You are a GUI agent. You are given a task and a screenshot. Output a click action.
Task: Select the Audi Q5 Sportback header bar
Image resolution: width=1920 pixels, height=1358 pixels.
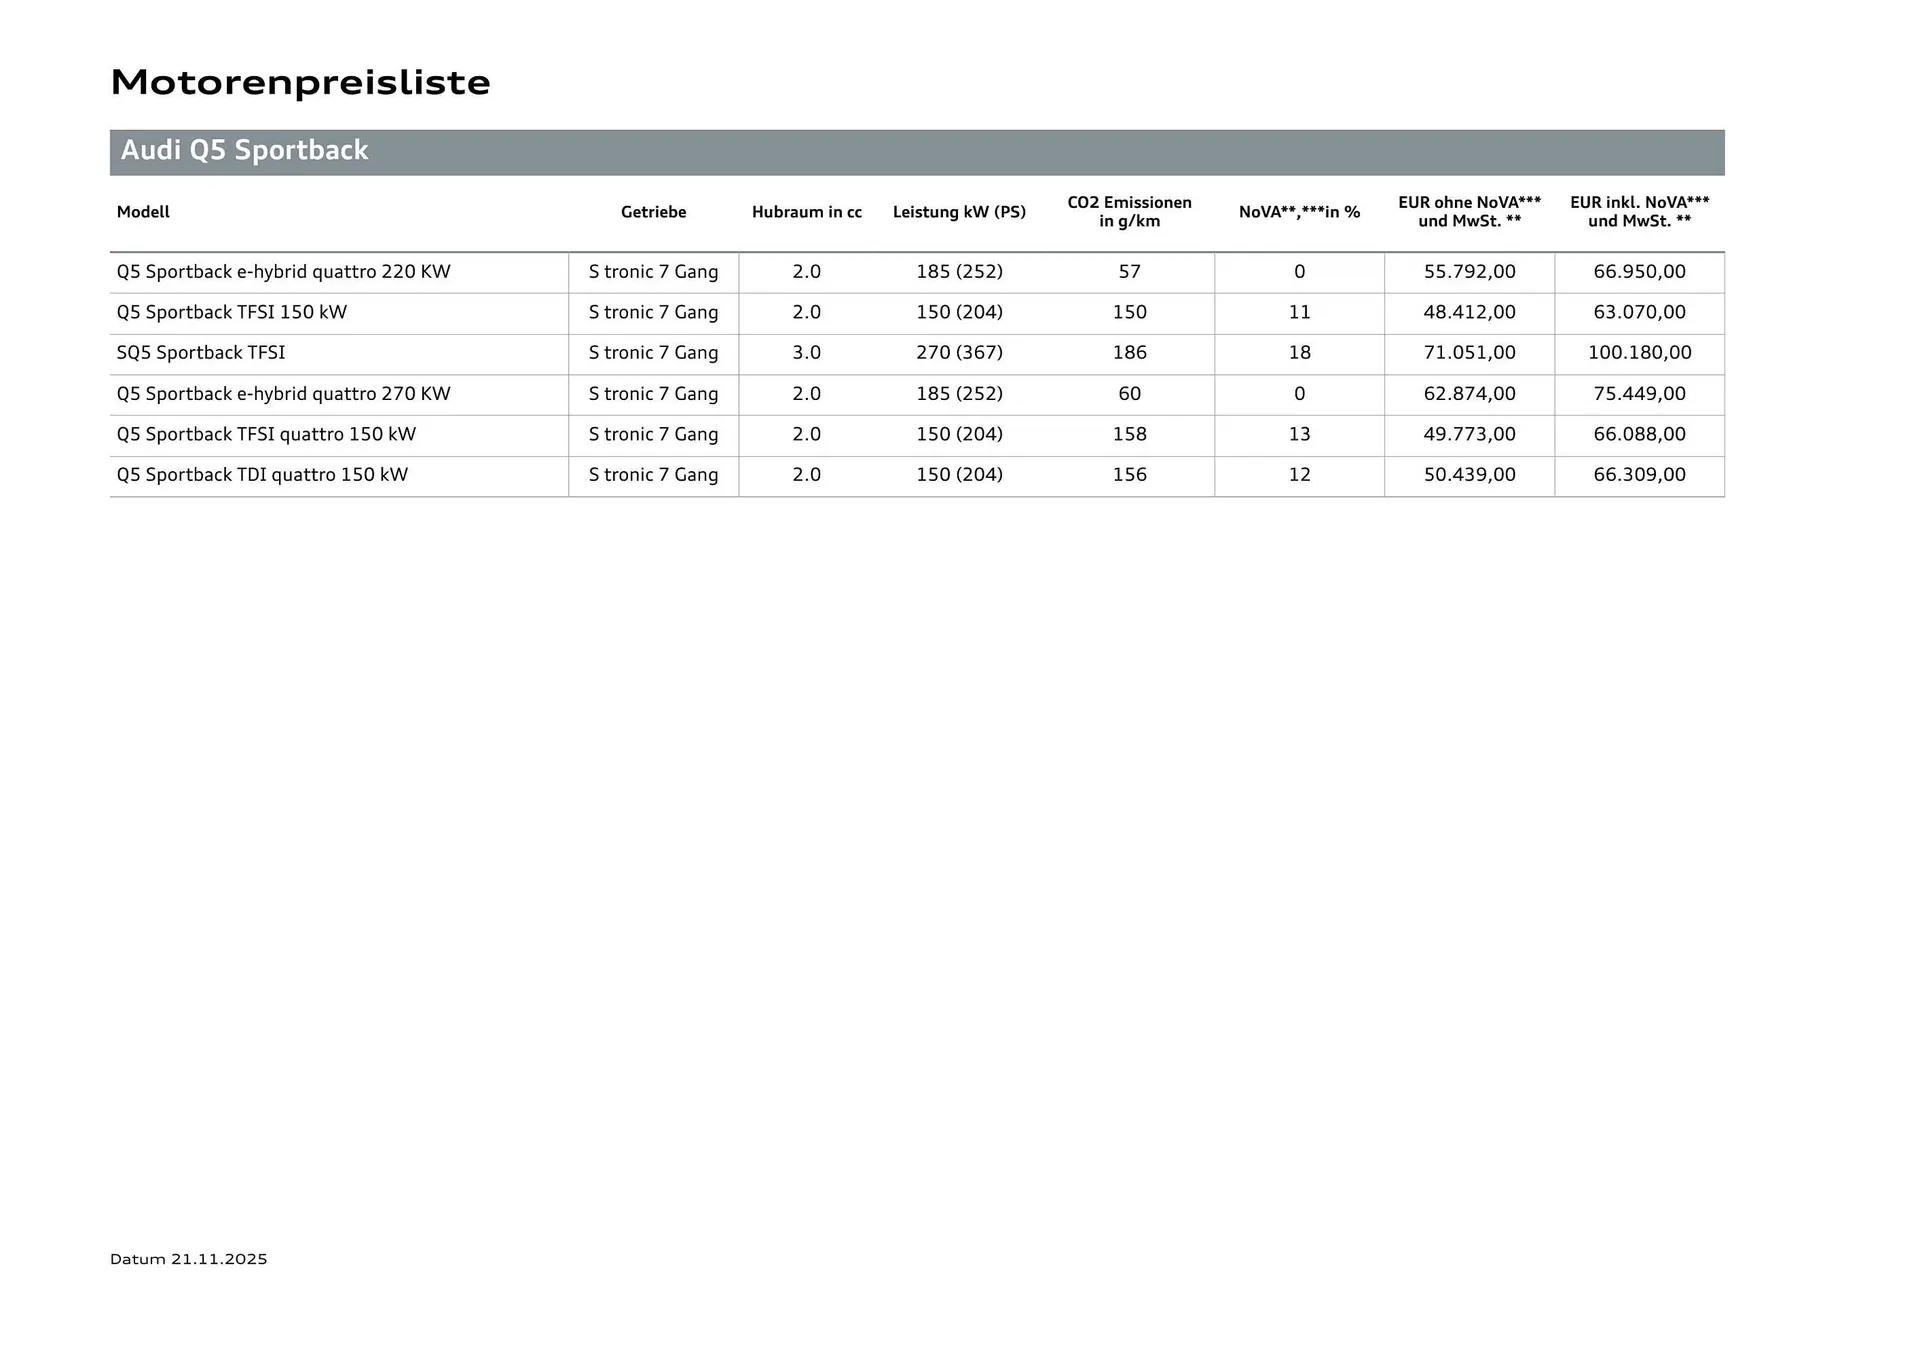916,151
